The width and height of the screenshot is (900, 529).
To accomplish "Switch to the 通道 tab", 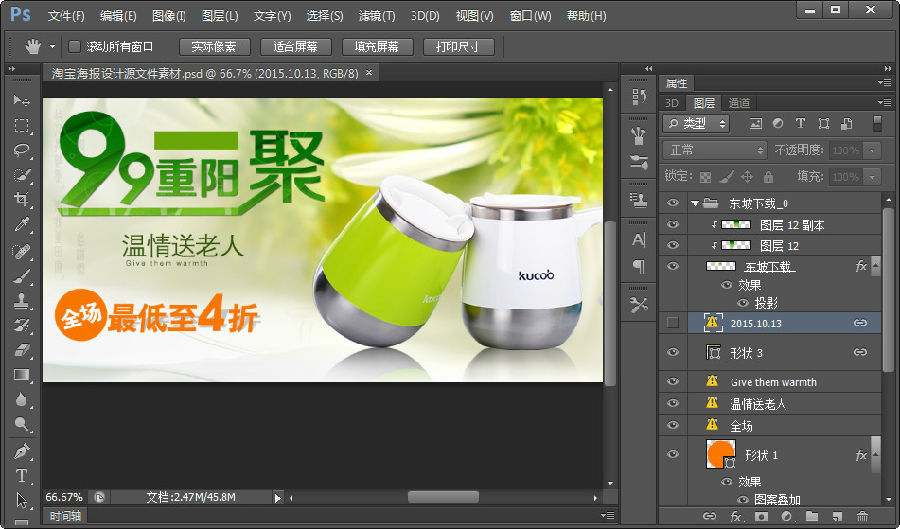I will (x=739, y=103).
